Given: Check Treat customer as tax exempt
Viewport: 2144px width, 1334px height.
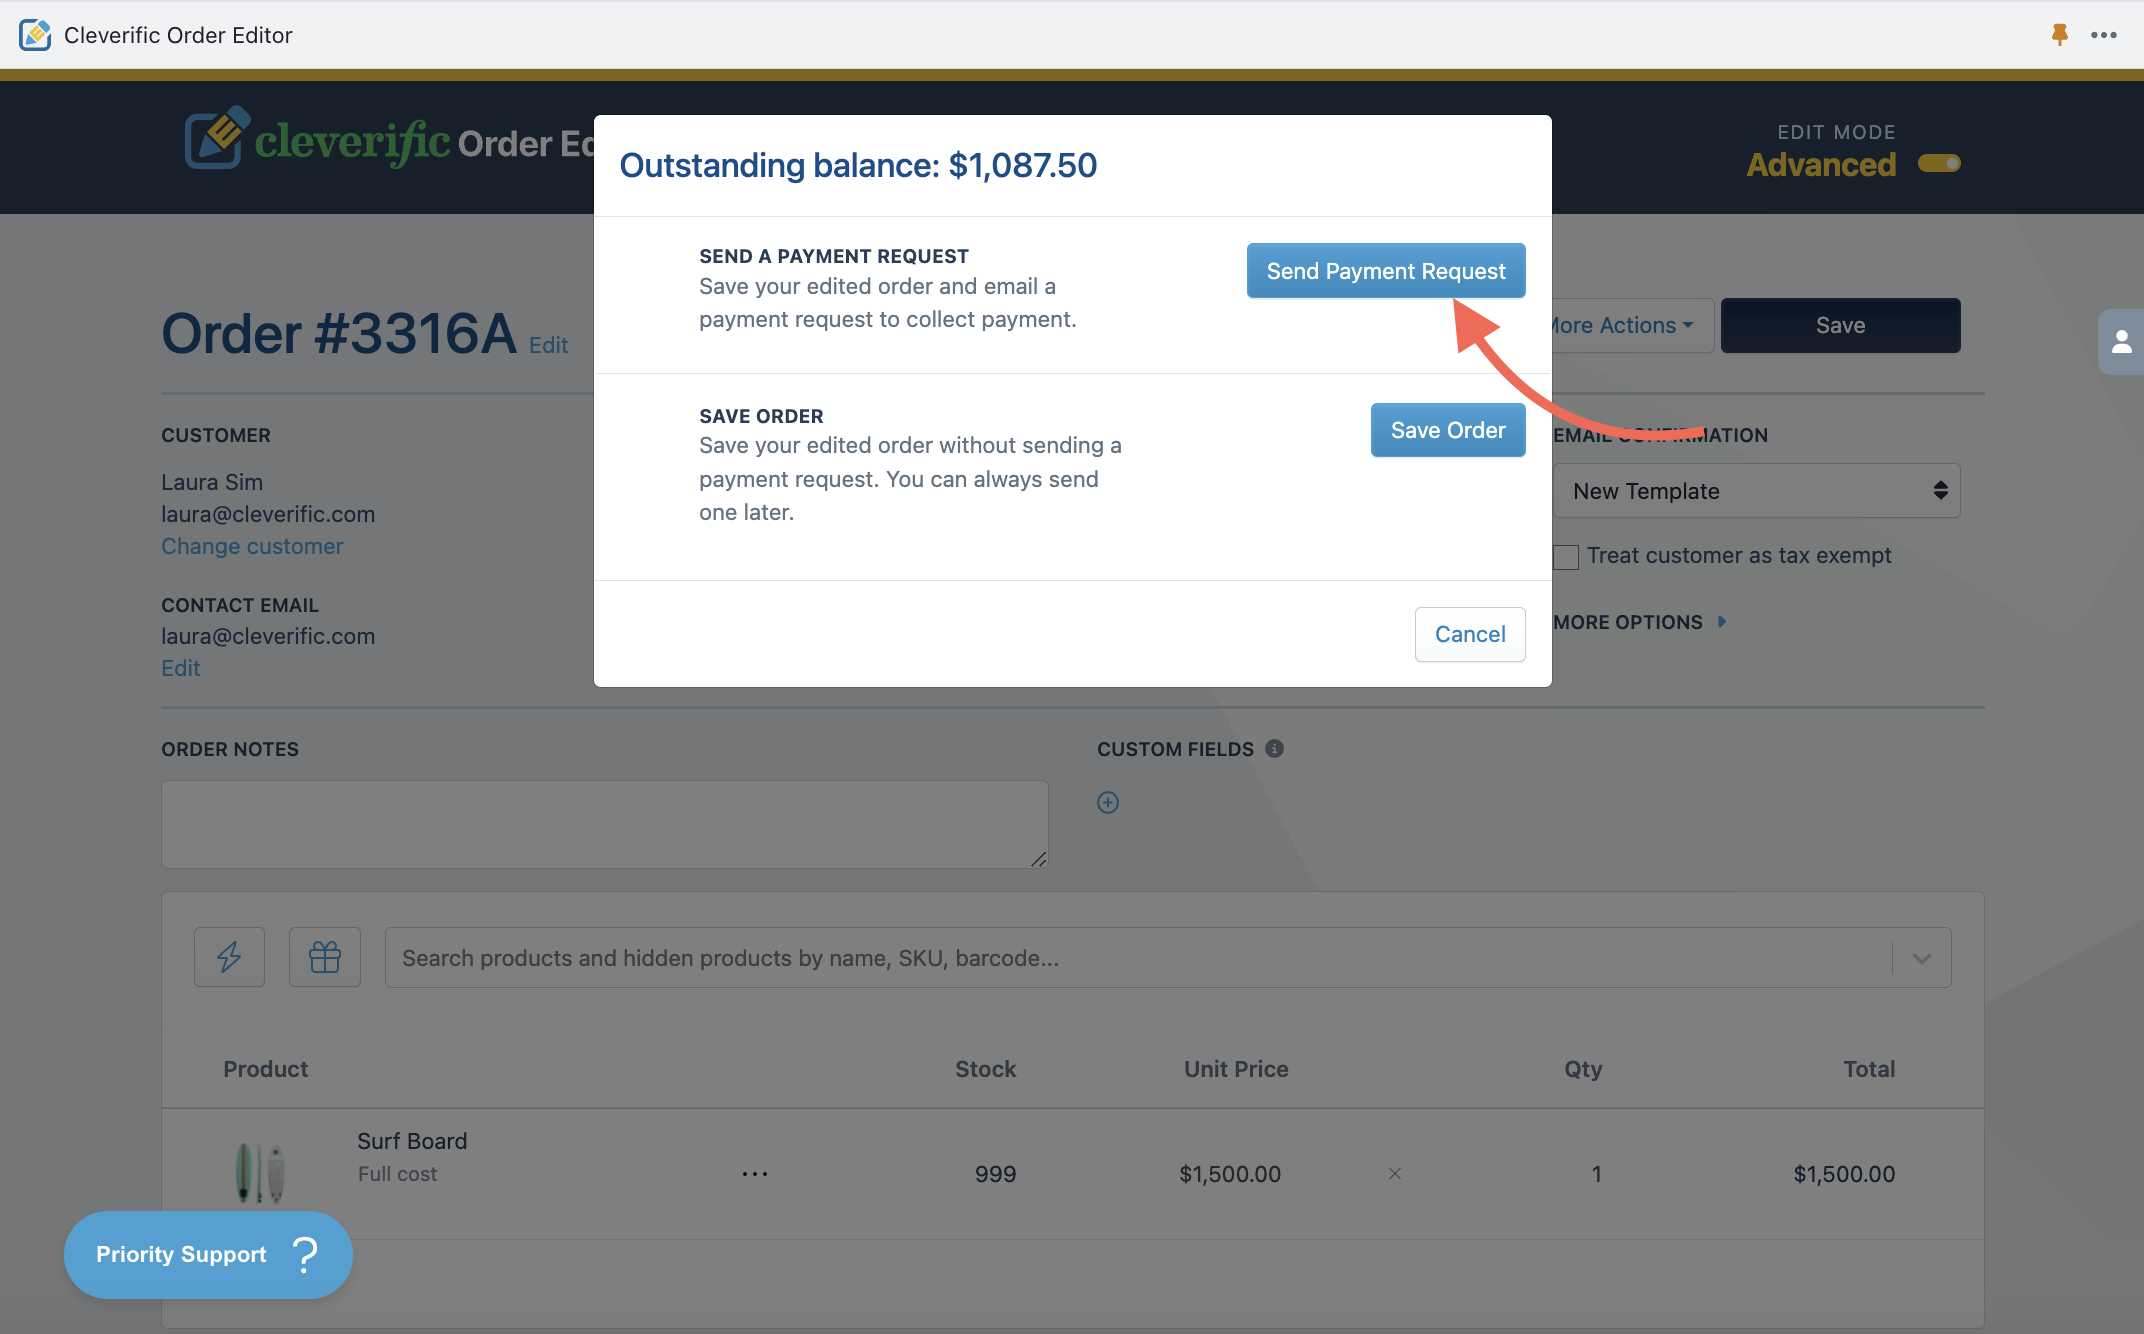Looking at the screenshot, I should [1566, 557].
